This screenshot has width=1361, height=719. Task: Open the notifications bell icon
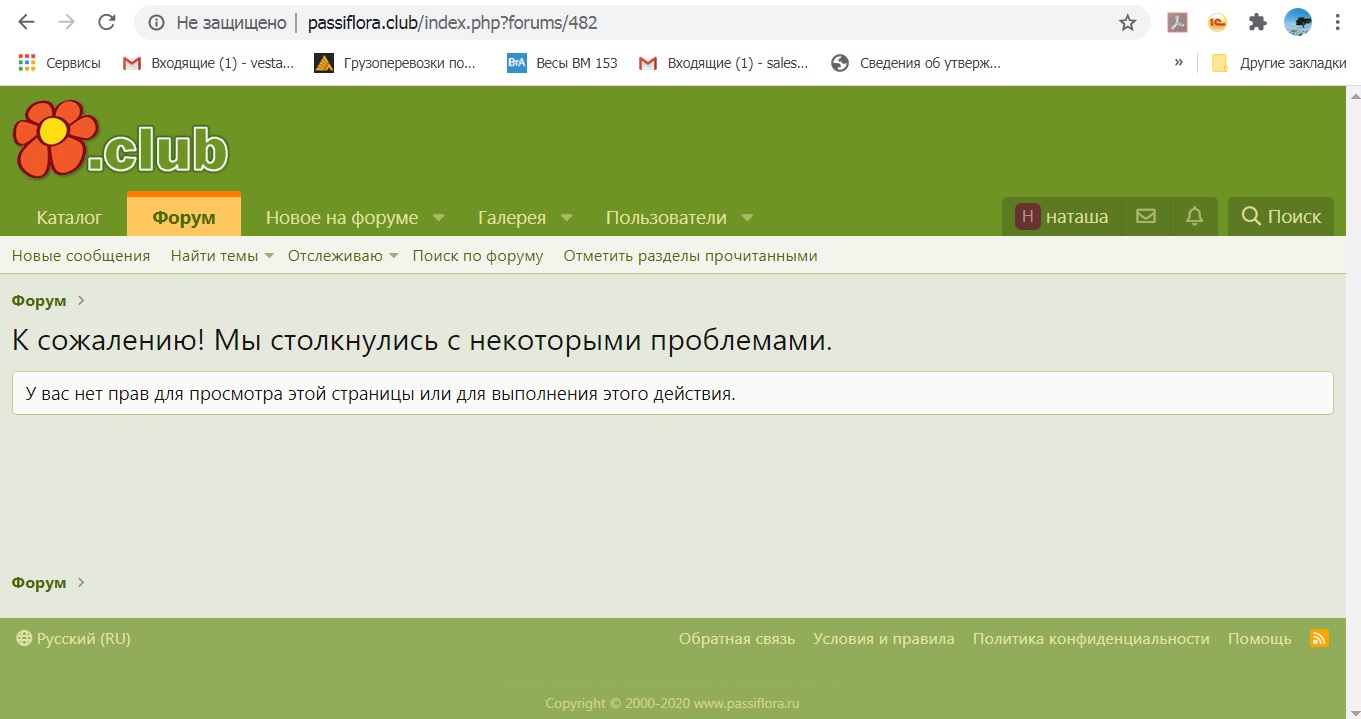click(x=1194, y=216)
